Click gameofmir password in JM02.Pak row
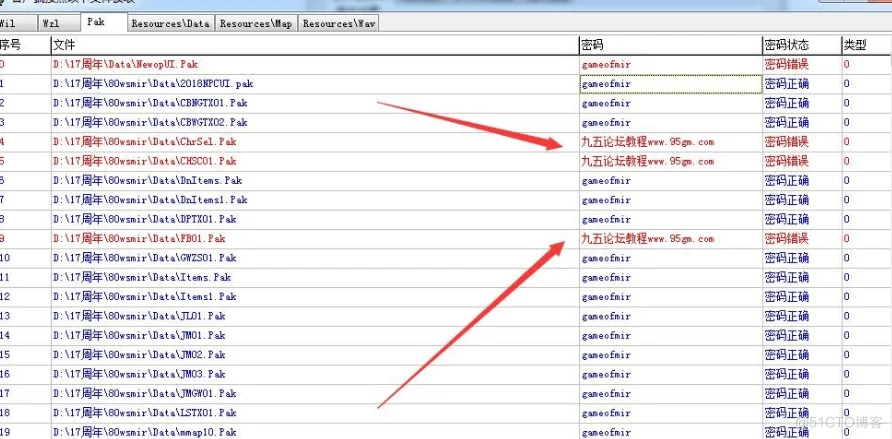Screen dimensions: 892x439 click(606, 355)
